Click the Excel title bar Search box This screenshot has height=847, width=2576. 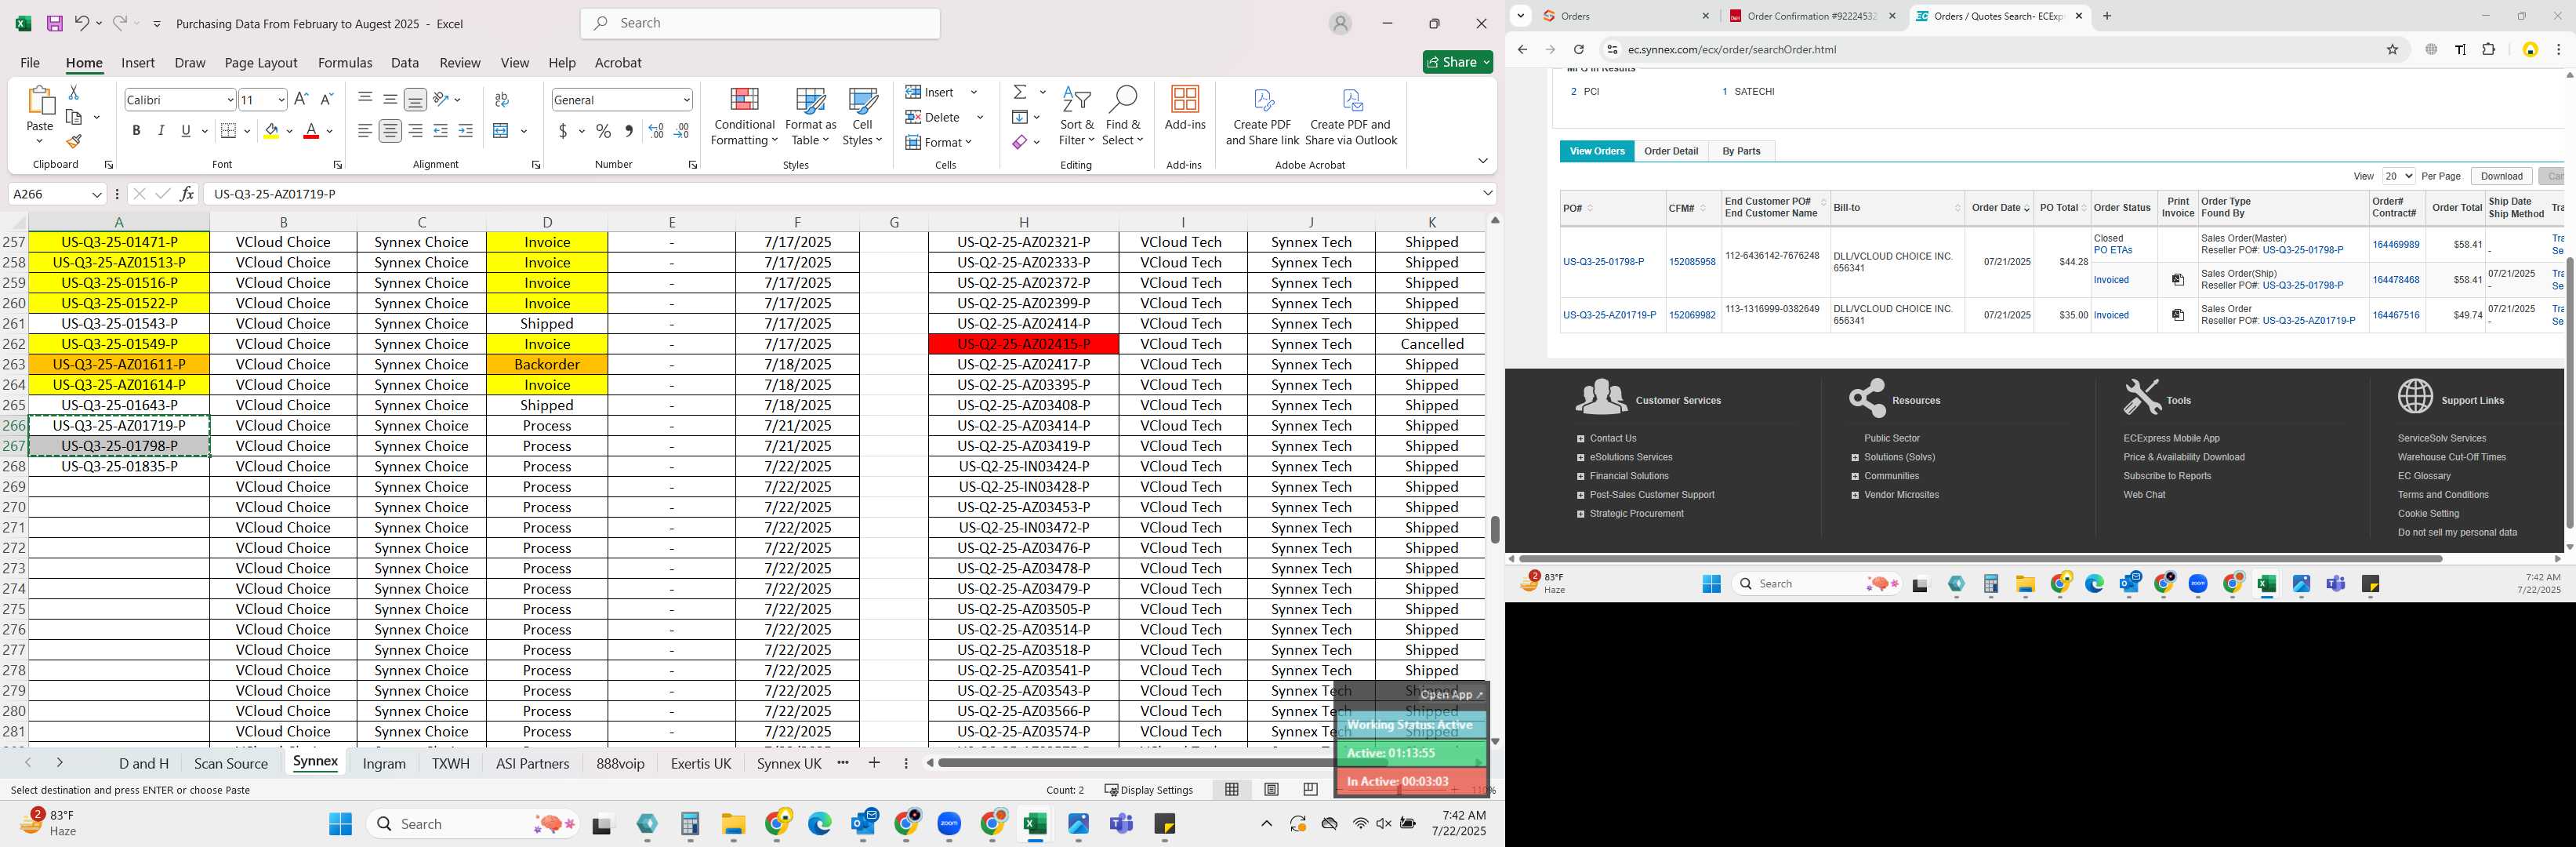point(760,23)
